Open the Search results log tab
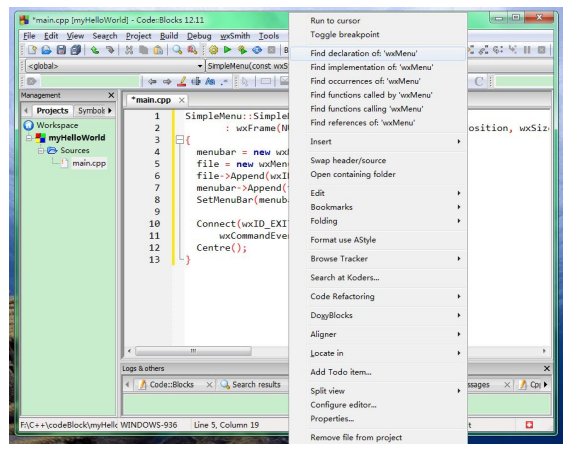Image resolution: width=568 pixels, height=449 pixels. coord(251,384)
